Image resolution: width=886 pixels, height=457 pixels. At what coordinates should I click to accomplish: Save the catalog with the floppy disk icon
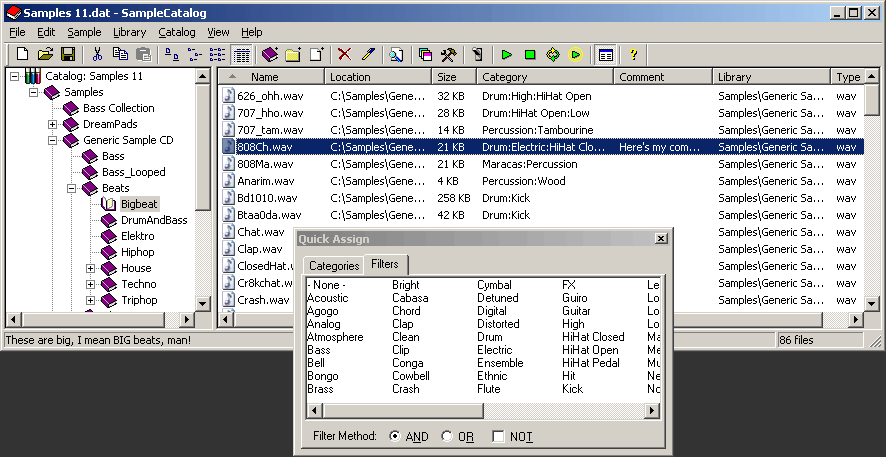(68, 54)
